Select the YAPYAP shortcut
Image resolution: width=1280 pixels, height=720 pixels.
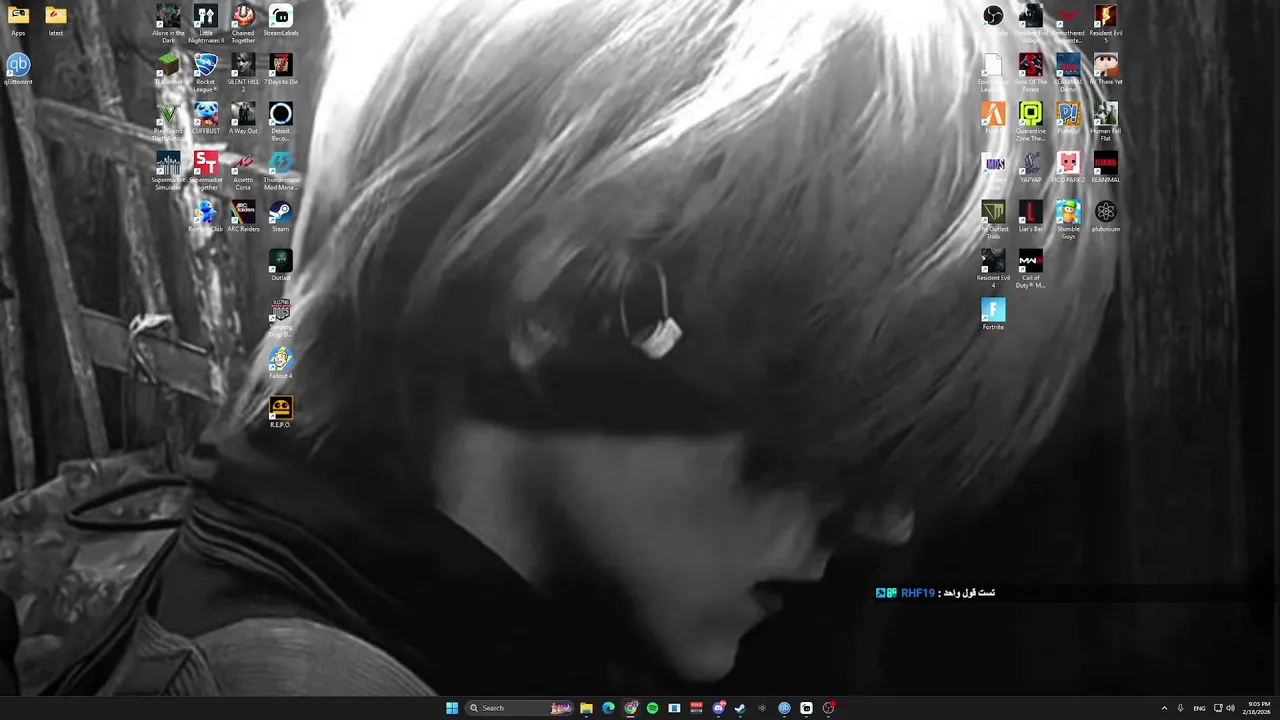[x=1031, y=168]
